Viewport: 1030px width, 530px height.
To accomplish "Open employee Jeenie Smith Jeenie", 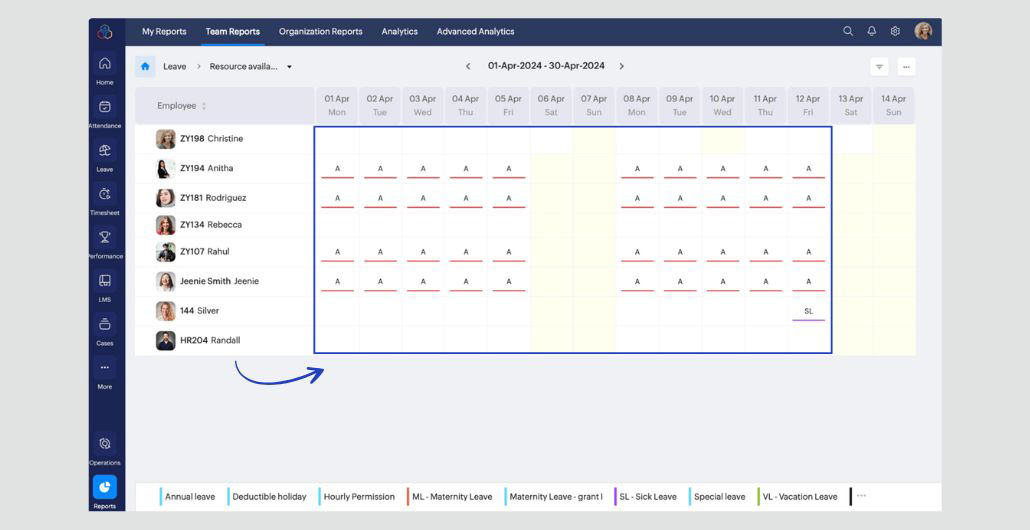I will 219,281.
